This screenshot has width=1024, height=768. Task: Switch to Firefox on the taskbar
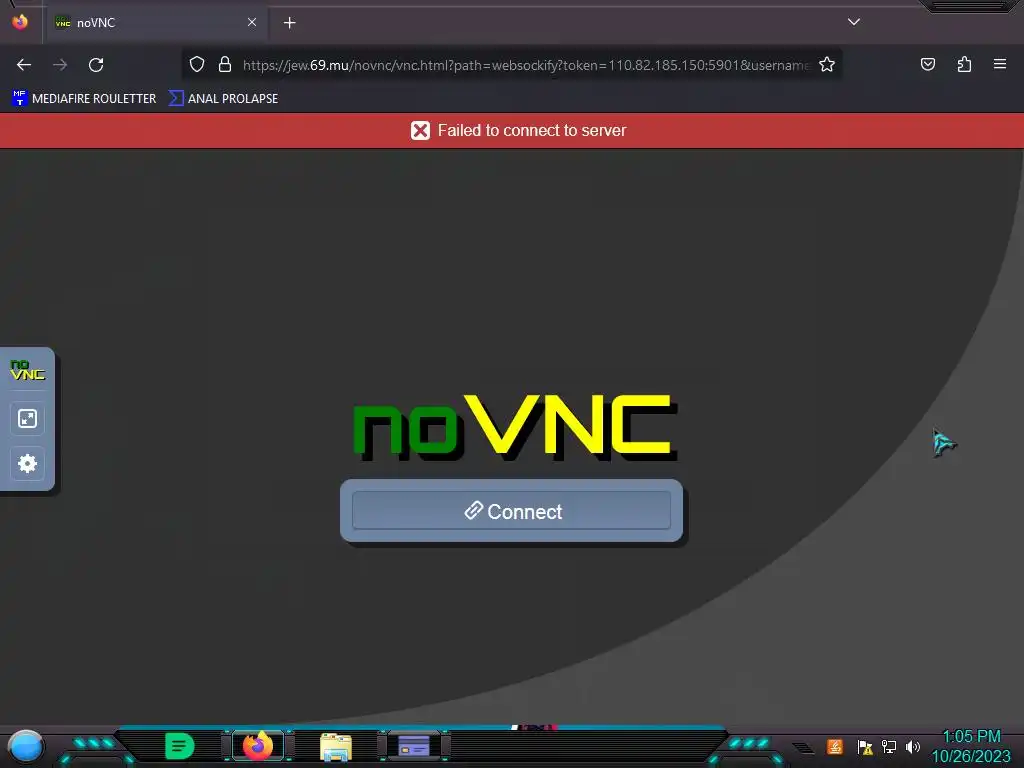pyautogui.click(x=258, y=746)
